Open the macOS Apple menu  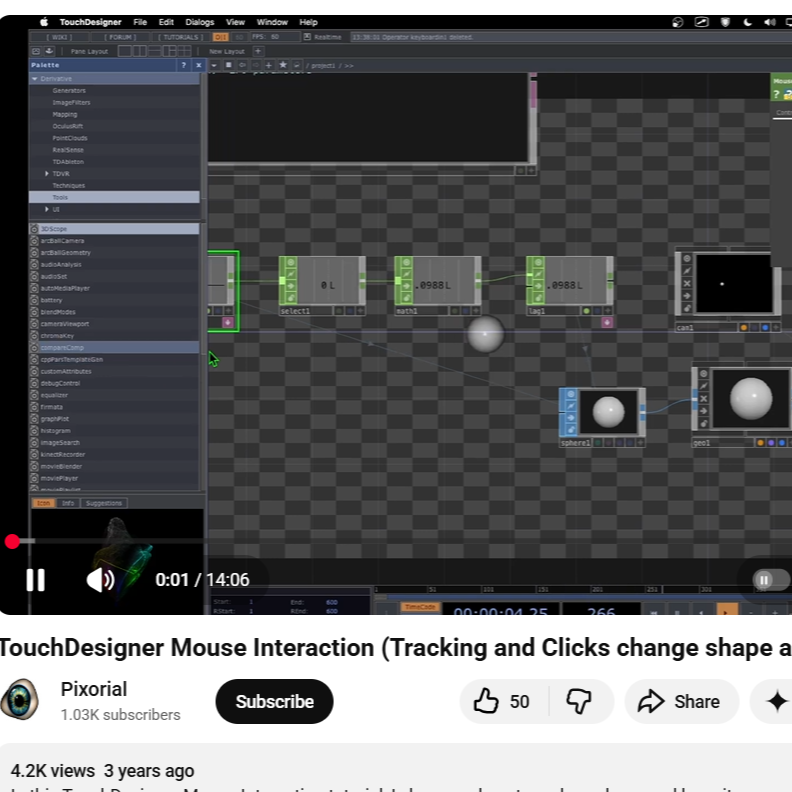(44, 22)
